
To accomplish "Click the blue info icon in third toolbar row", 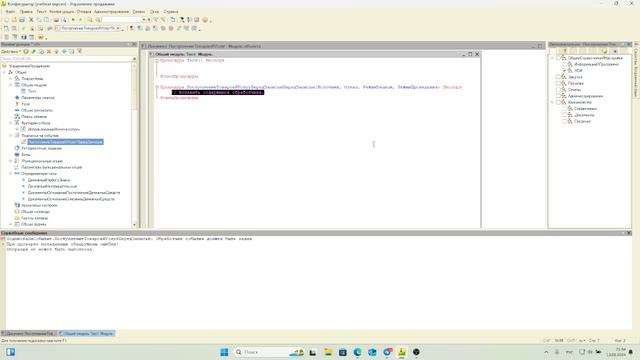I will 24,37.
